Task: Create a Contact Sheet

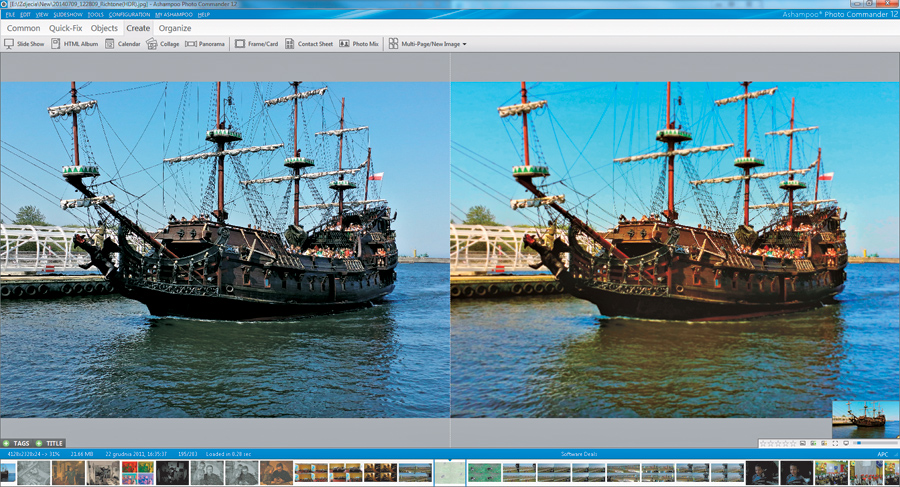Action: 308,44
